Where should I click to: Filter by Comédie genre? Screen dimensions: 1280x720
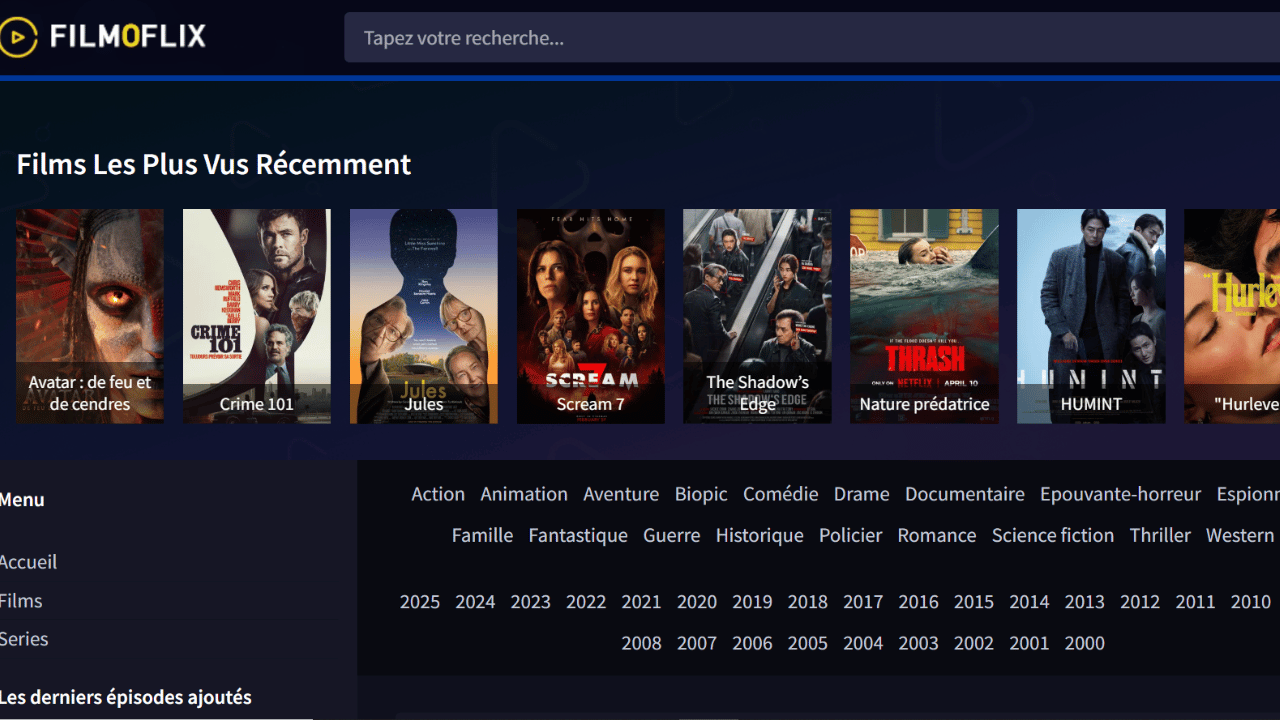click(x=781, y=494)
